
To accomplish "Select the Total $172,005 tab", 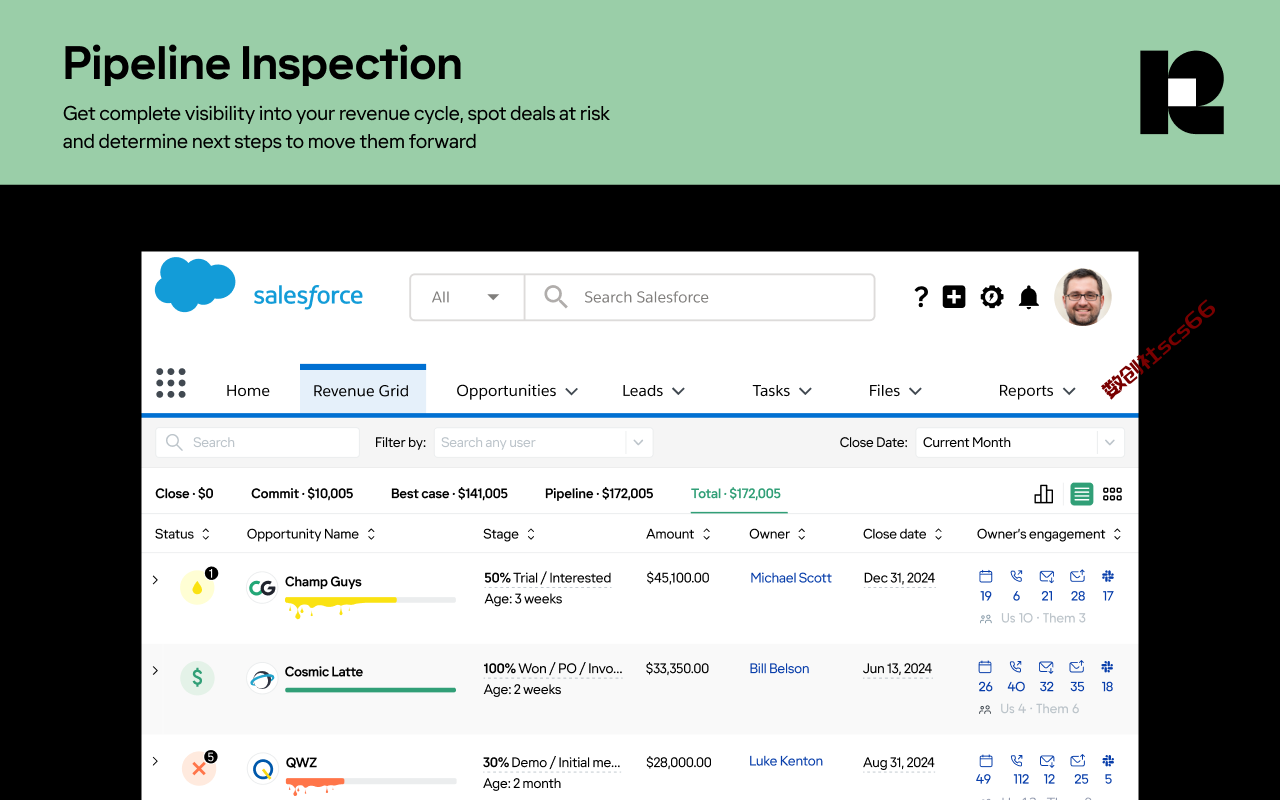I will click(x=736, y=493).
